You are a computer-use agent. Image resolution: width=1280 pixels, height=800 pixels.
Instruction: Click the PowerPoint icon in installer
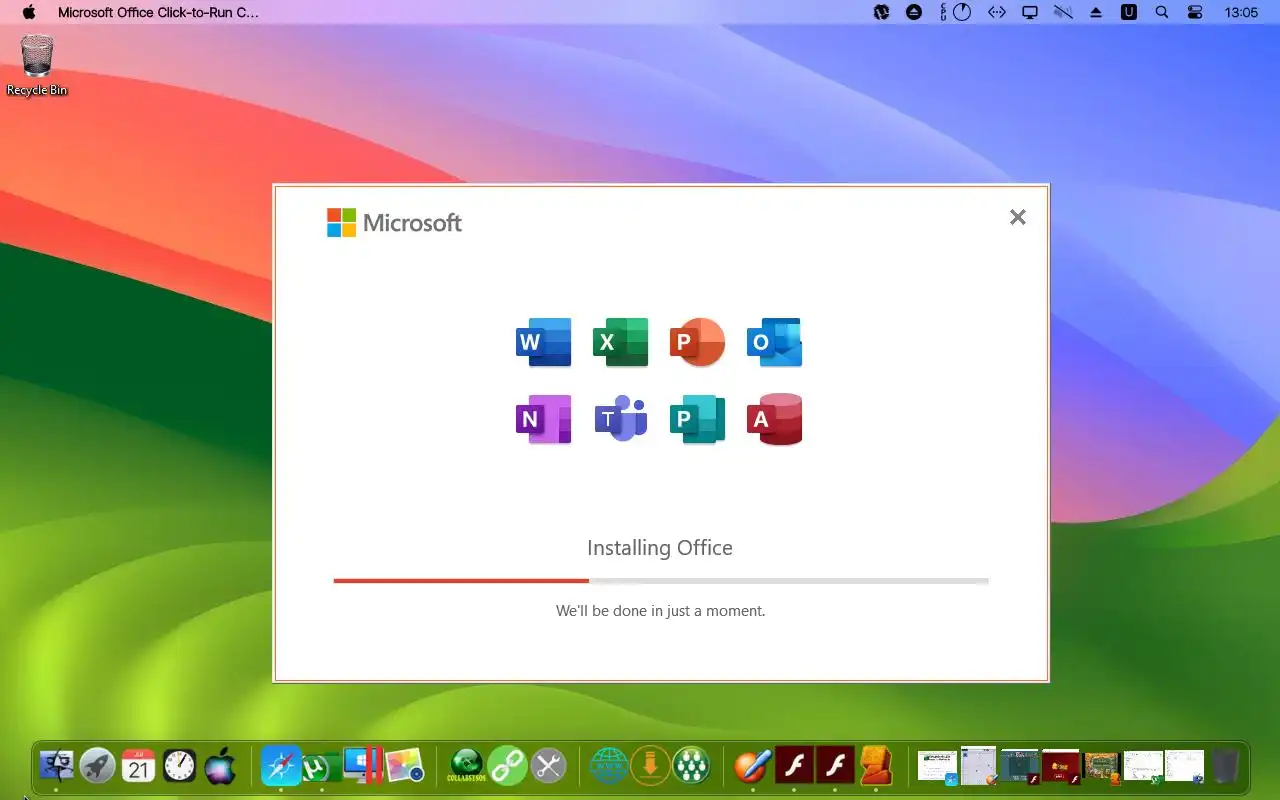click(697, 342)
